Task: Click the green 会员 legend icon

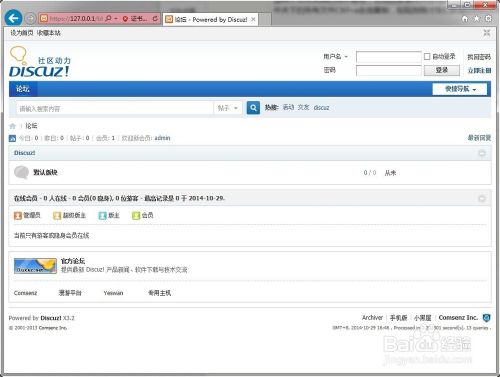Action: coord(136,216)
